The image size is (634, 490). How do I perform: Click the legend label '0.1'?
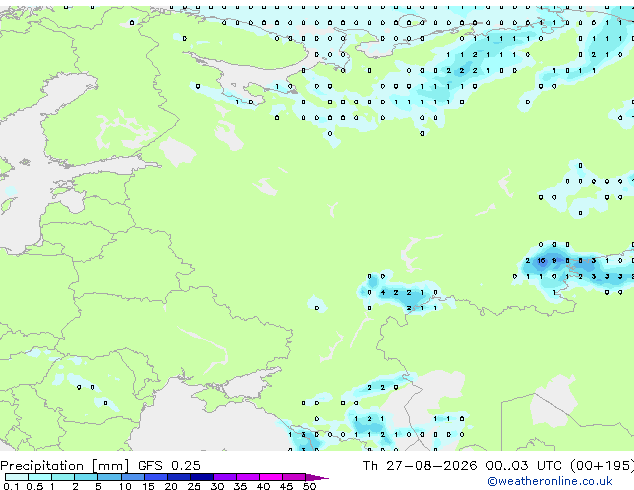point(11,486)
